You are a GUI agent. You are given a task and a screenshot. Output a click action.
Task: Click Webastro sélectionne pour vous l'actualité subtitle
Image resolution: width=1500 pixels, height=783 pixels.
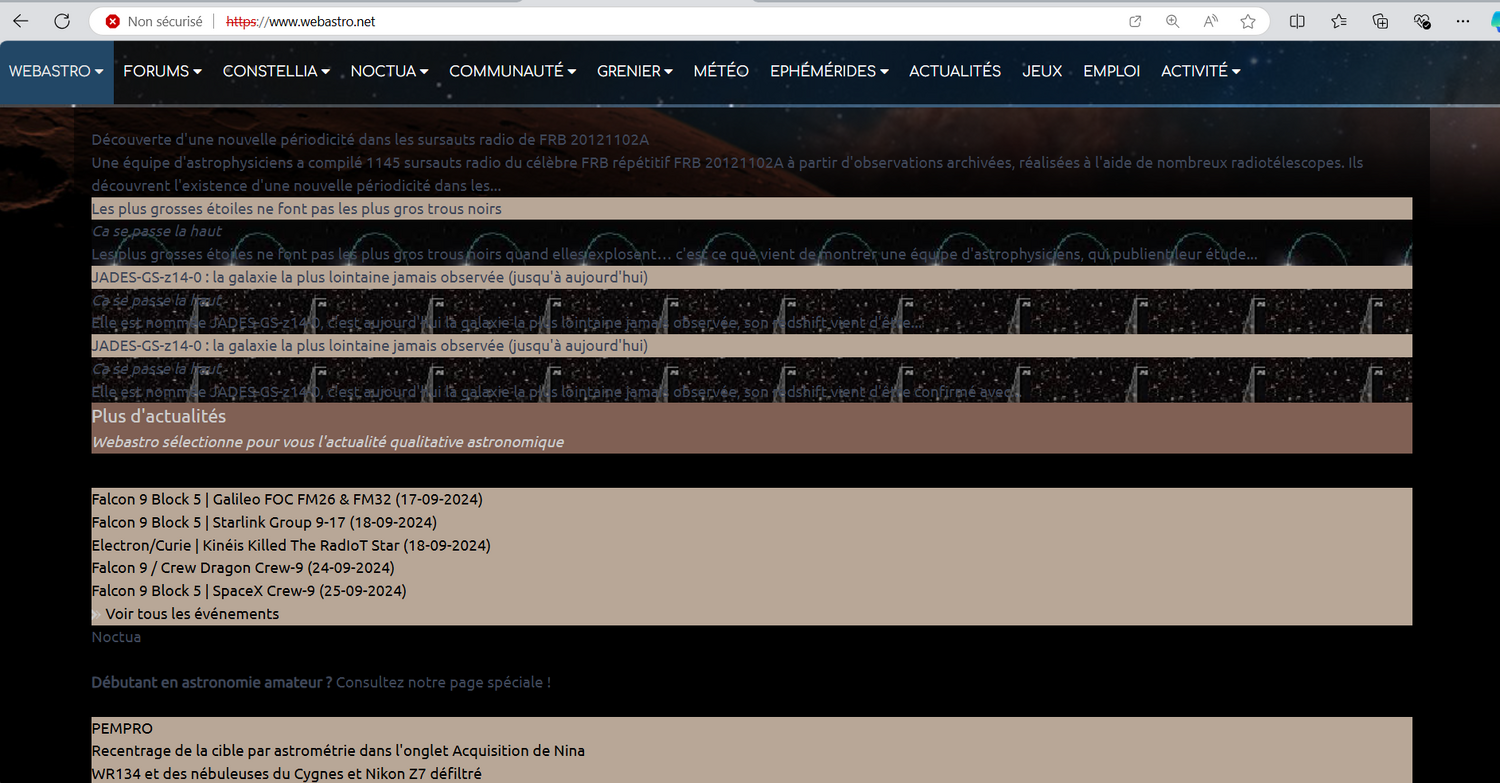coord(328,442)
